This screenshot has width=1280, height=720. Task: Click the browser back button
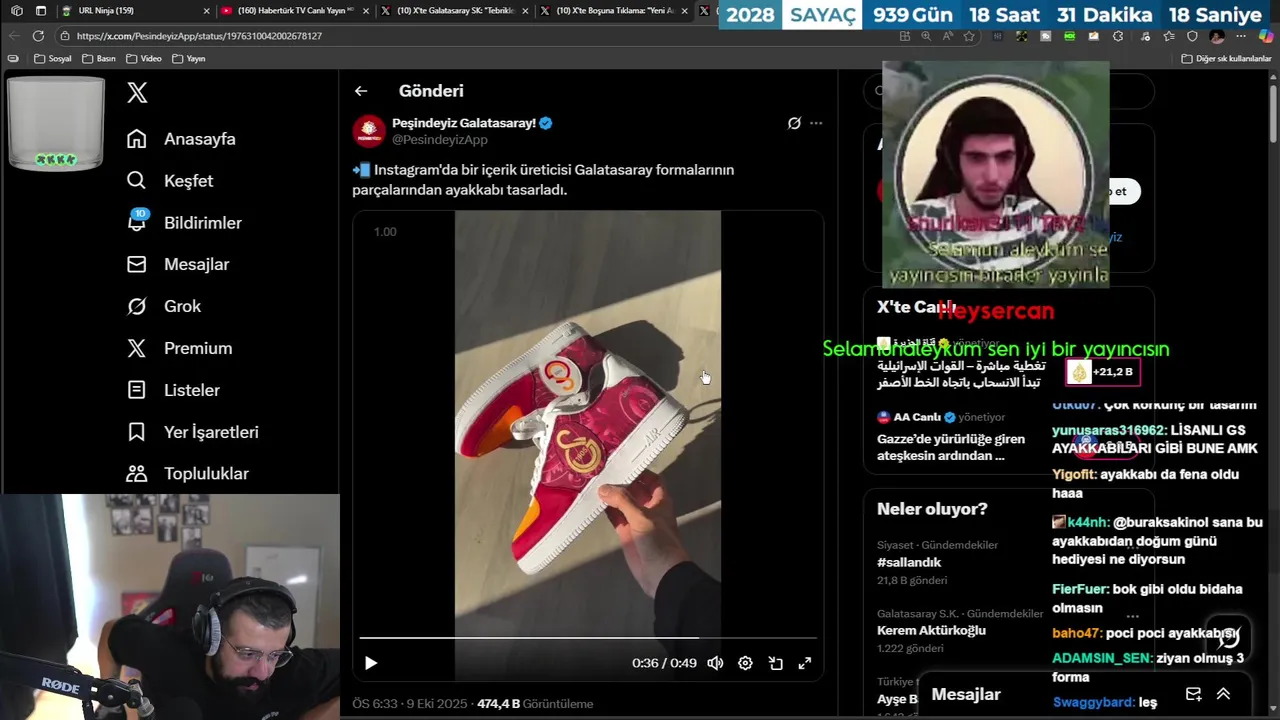coord(14,35)
